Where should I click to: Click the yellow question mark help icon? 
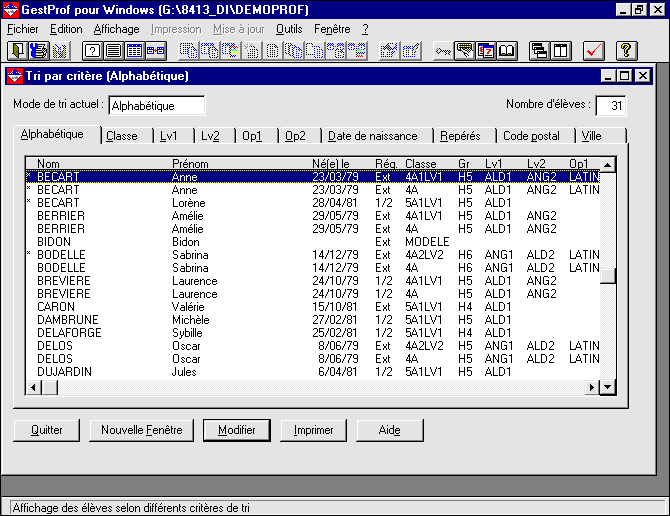click(626, 50)
